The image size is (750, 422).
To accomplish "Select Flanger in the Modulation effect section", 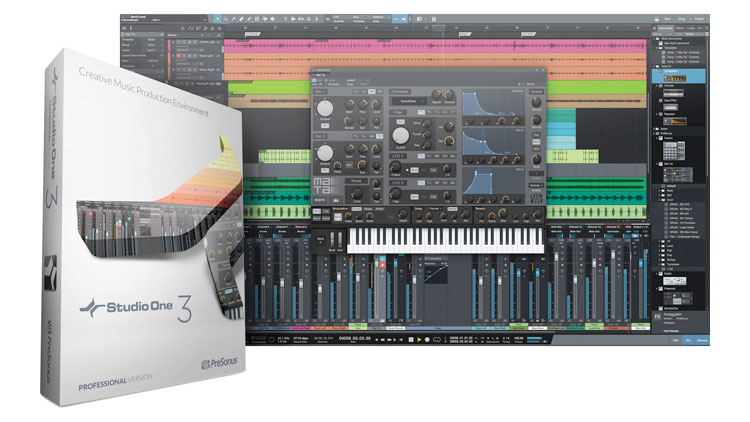I will click(368, 209).
